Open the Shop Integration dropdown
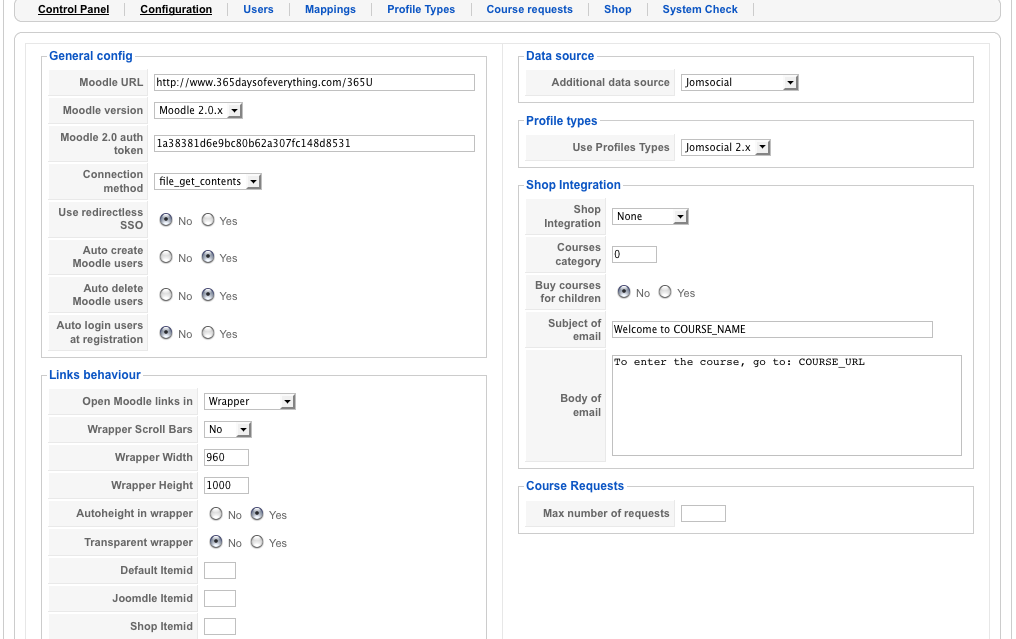The image size is (1016, 639). [x=650, y=217]
